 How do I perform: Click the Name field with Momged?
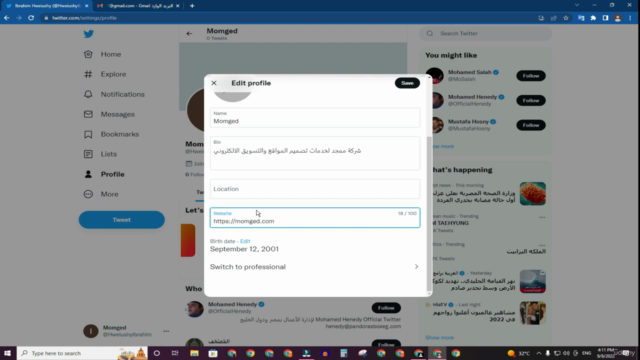[315, 118]
